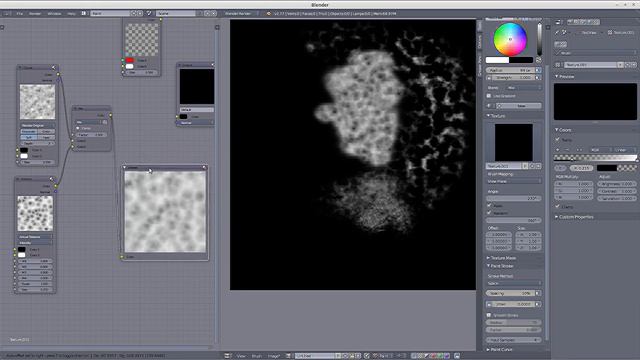Viewport: 640px width, 360px height.
Task: Flip the color ramp button
Action: 579,150
